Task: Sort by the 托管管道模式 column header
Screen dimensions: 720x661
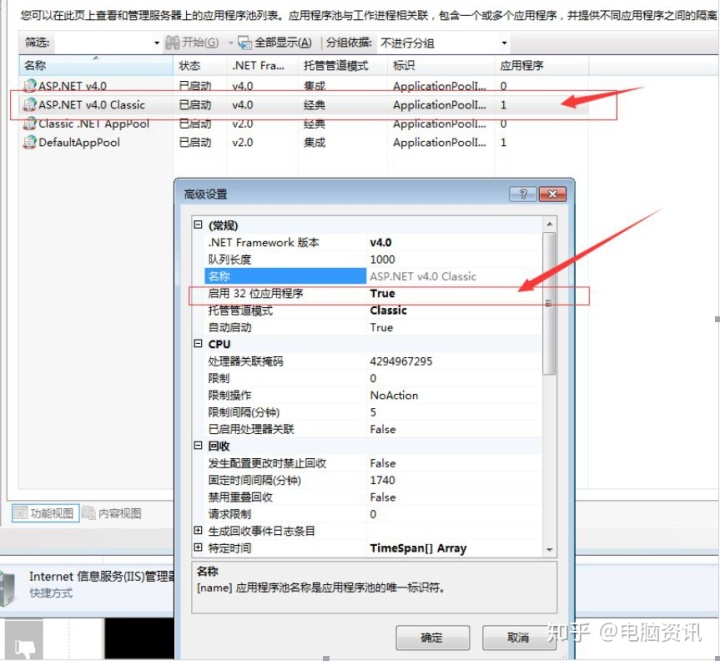Action: (x=343, y=65)
